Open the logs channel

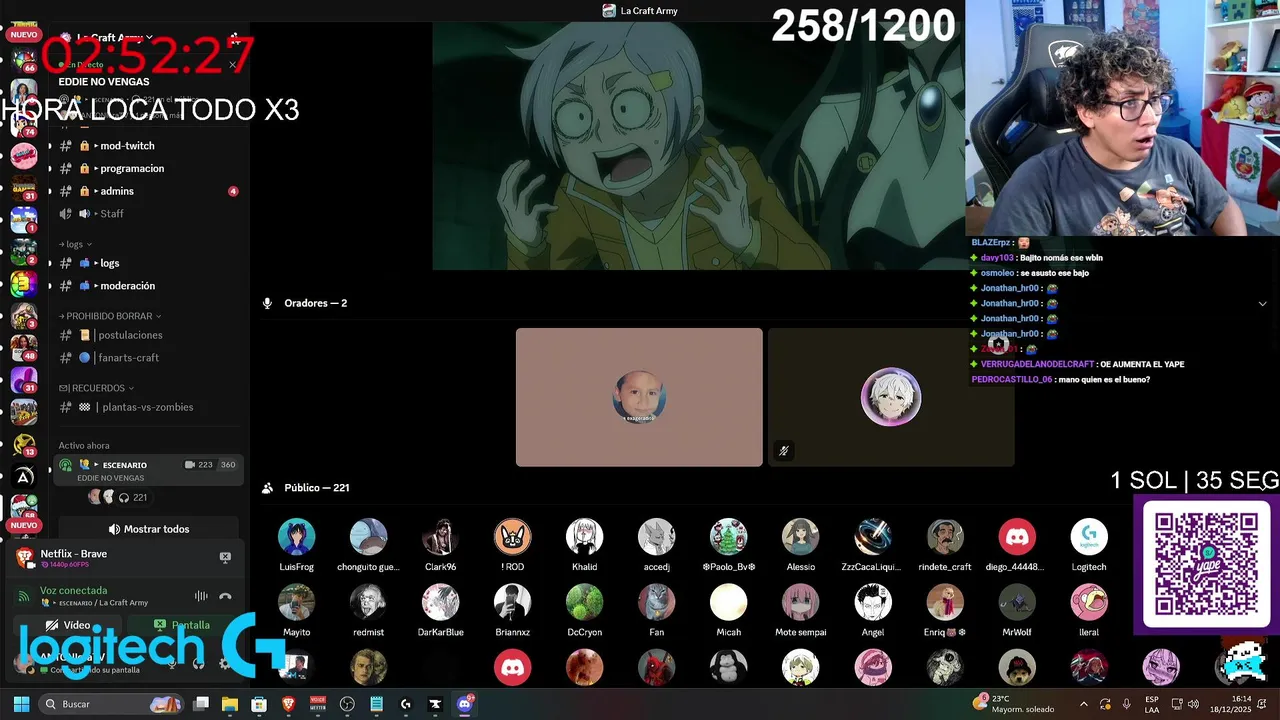[146, 263]
